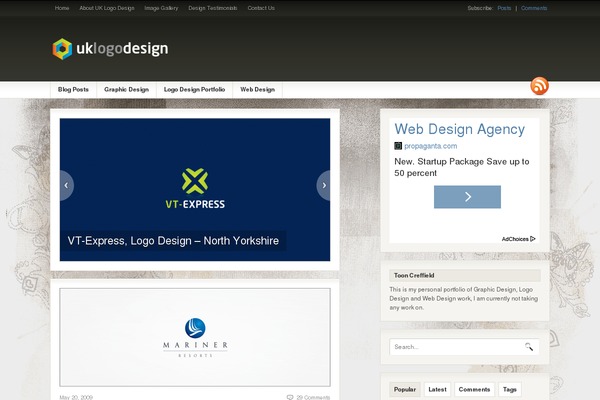This screenshot has height=400, width=600.
Task: Switch to the Comments tab
Action: click(474, 389)
